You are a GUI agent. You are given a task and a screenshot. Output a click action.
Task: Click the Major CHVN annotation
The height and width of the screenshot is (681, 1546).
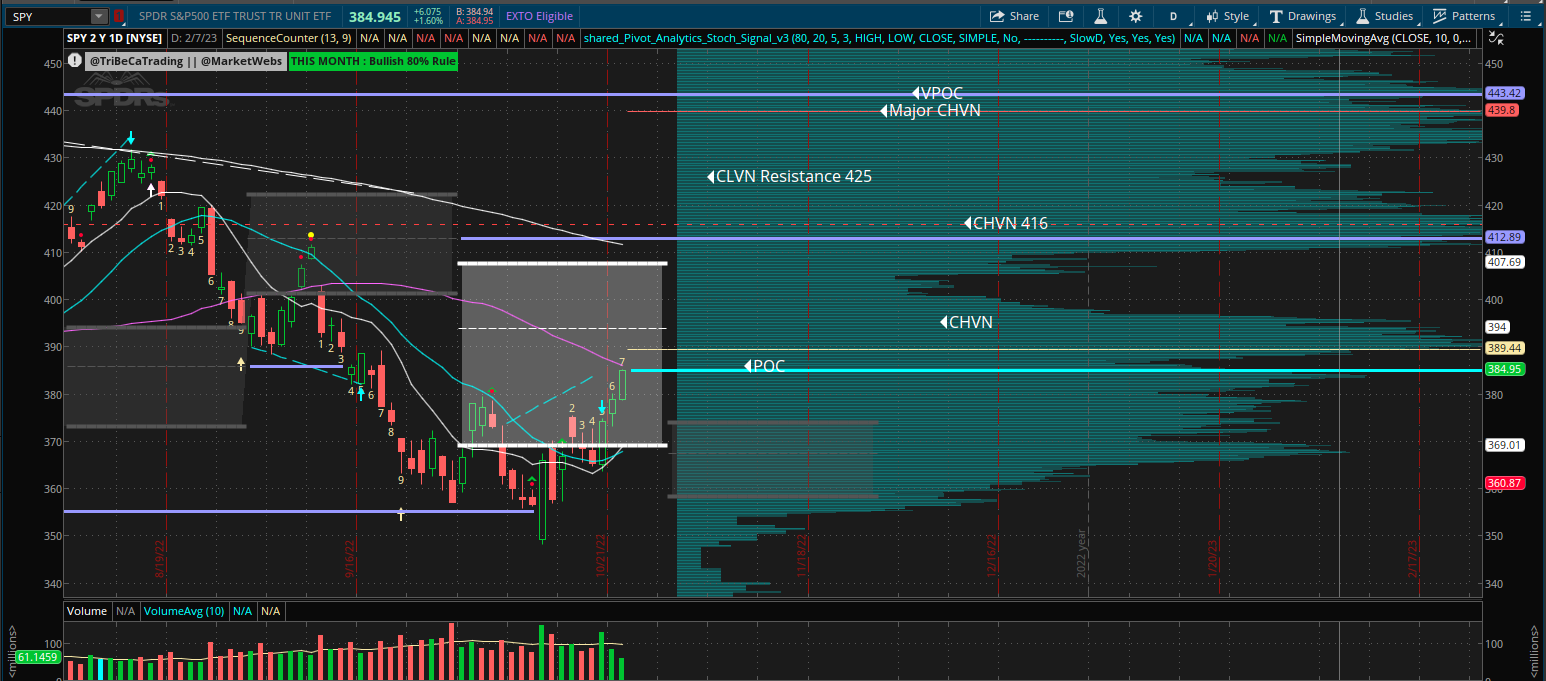[x=930, y=111]
